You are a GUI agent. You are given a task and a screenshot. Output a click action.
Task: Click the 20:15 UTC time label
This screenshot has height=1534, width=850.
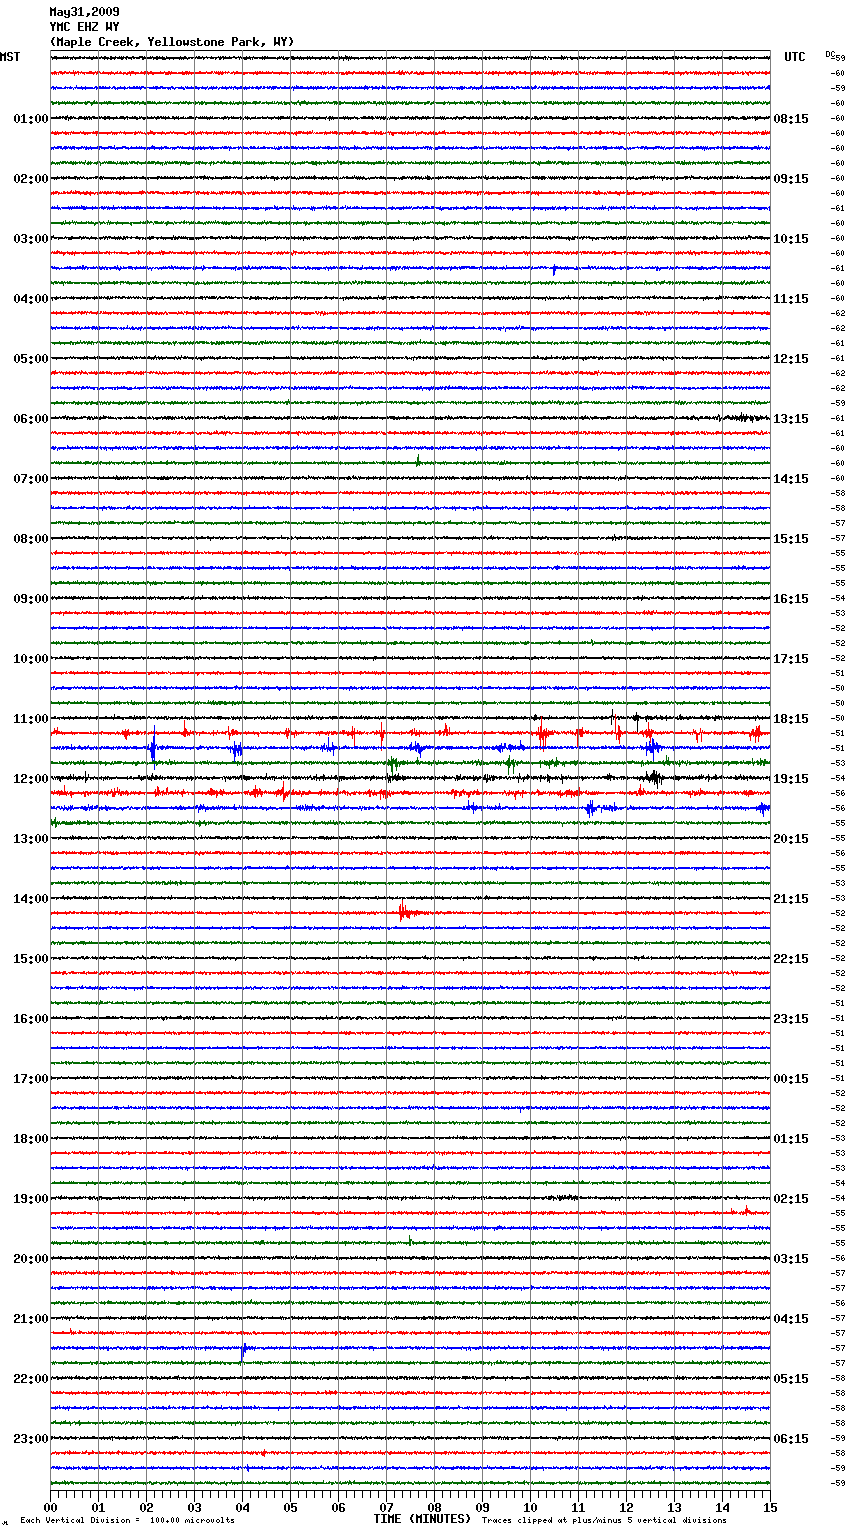[x=791, y=839]
